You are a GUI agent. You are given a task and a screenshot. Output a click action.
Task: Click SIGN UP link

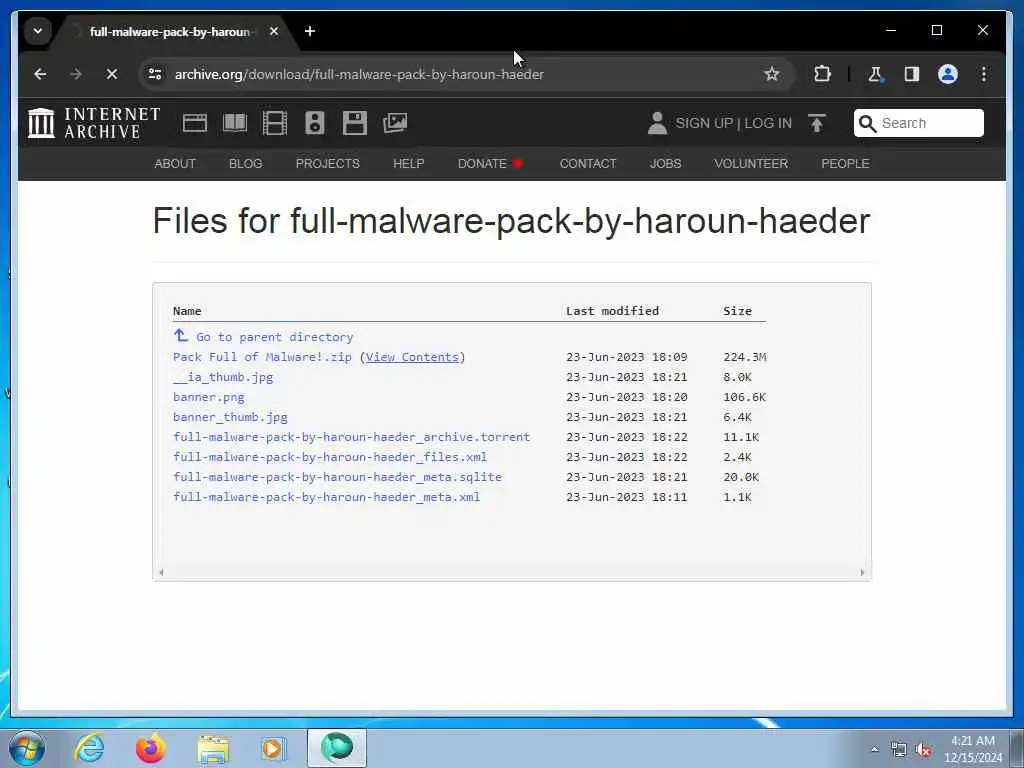704,123
